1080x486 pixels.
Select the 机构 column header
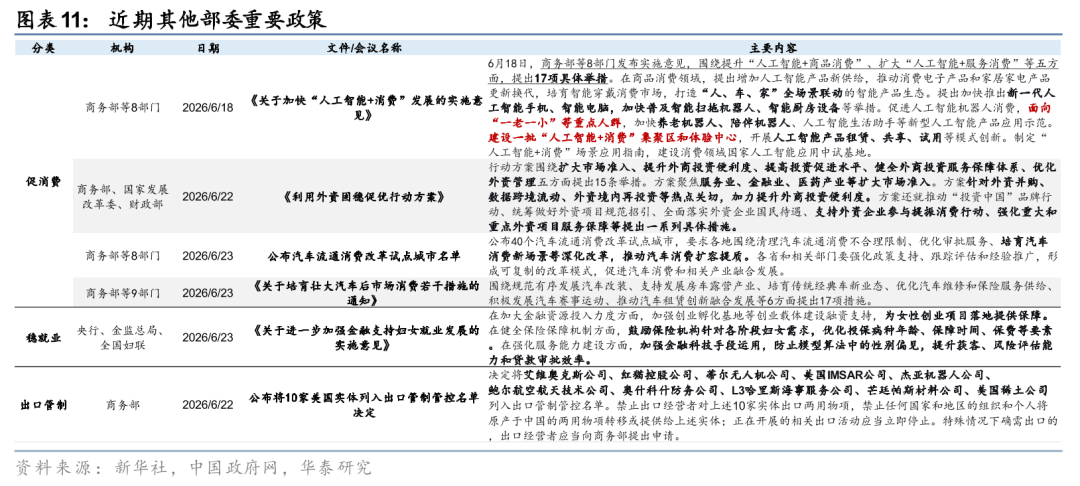123,48
